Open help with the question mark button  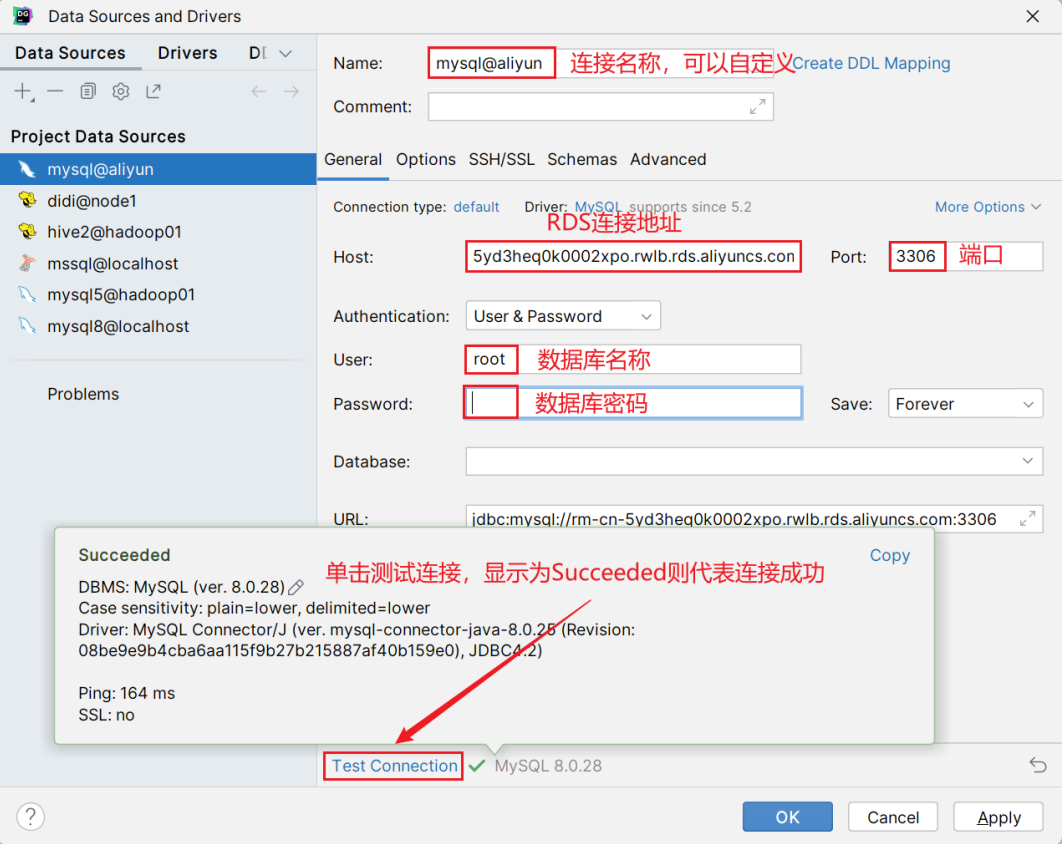(x=30, y=816)
